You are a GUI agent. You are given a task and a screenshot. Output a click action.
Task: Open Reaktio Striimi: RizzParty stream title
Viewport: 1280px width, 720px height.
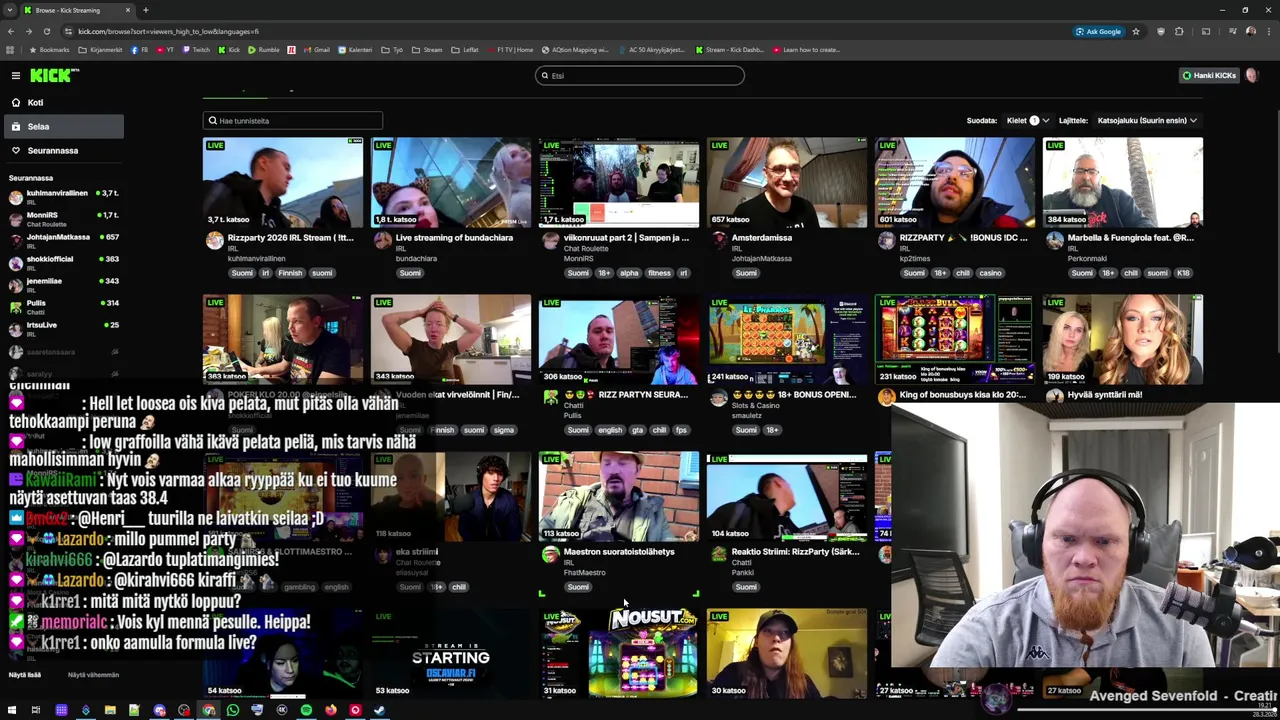coord(795,551)
